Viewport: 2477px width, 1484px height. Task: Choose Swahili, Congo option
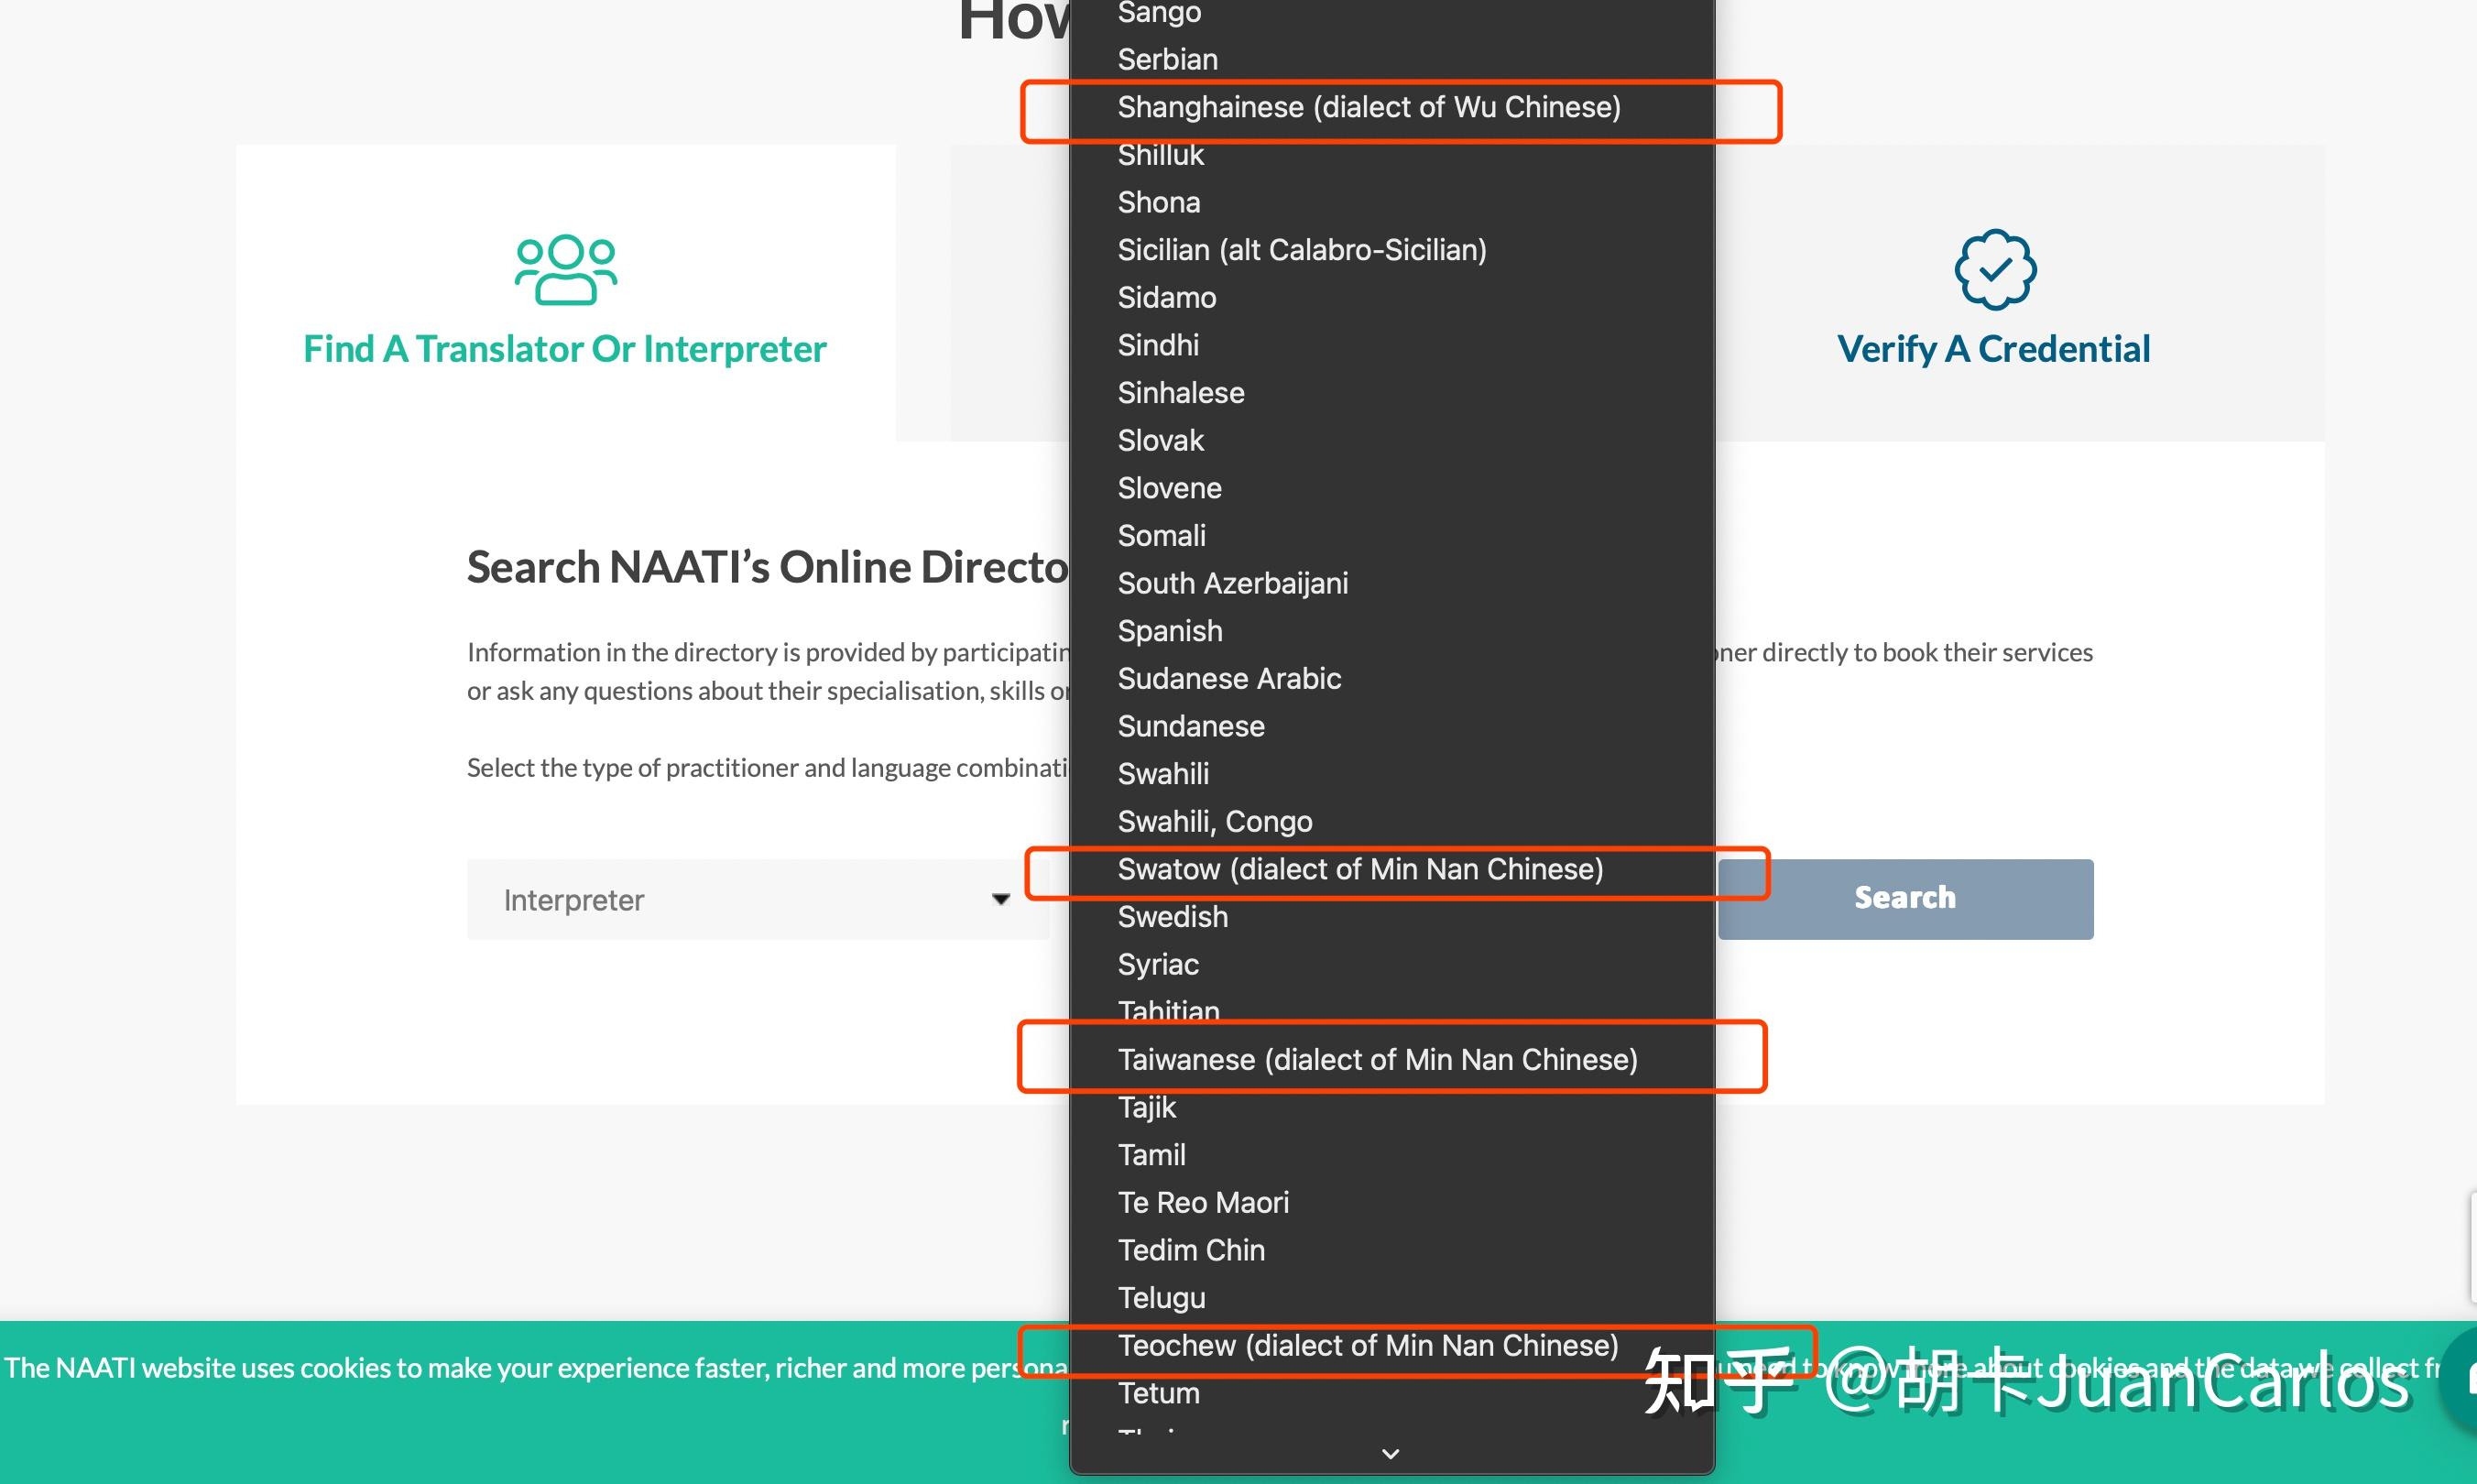pyautogui.click(x=1214, y=821)
